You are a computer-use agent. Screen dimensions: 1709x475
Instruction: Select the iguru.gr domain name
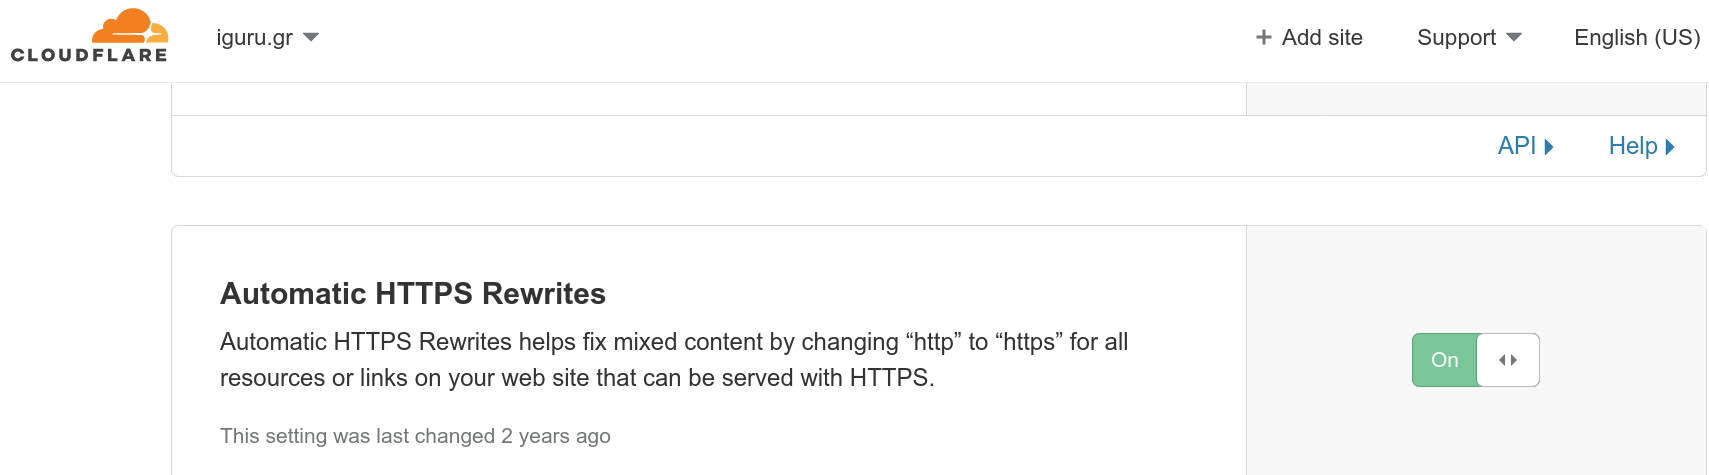[x=254, y=38]
